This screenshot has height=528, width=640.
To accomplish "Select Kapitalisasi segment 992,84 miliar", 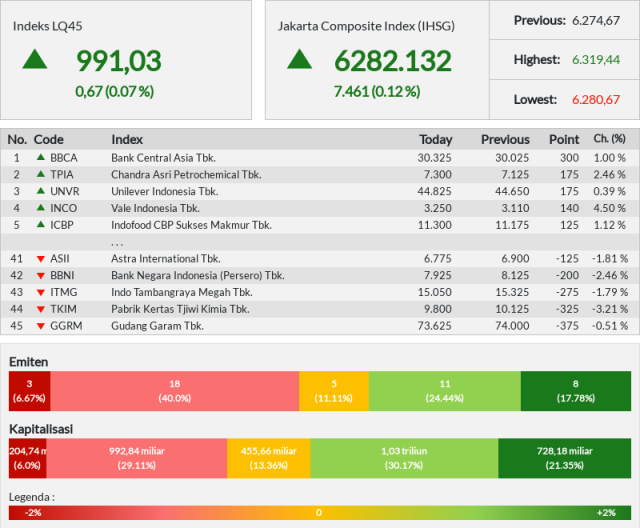I will 137,458.
